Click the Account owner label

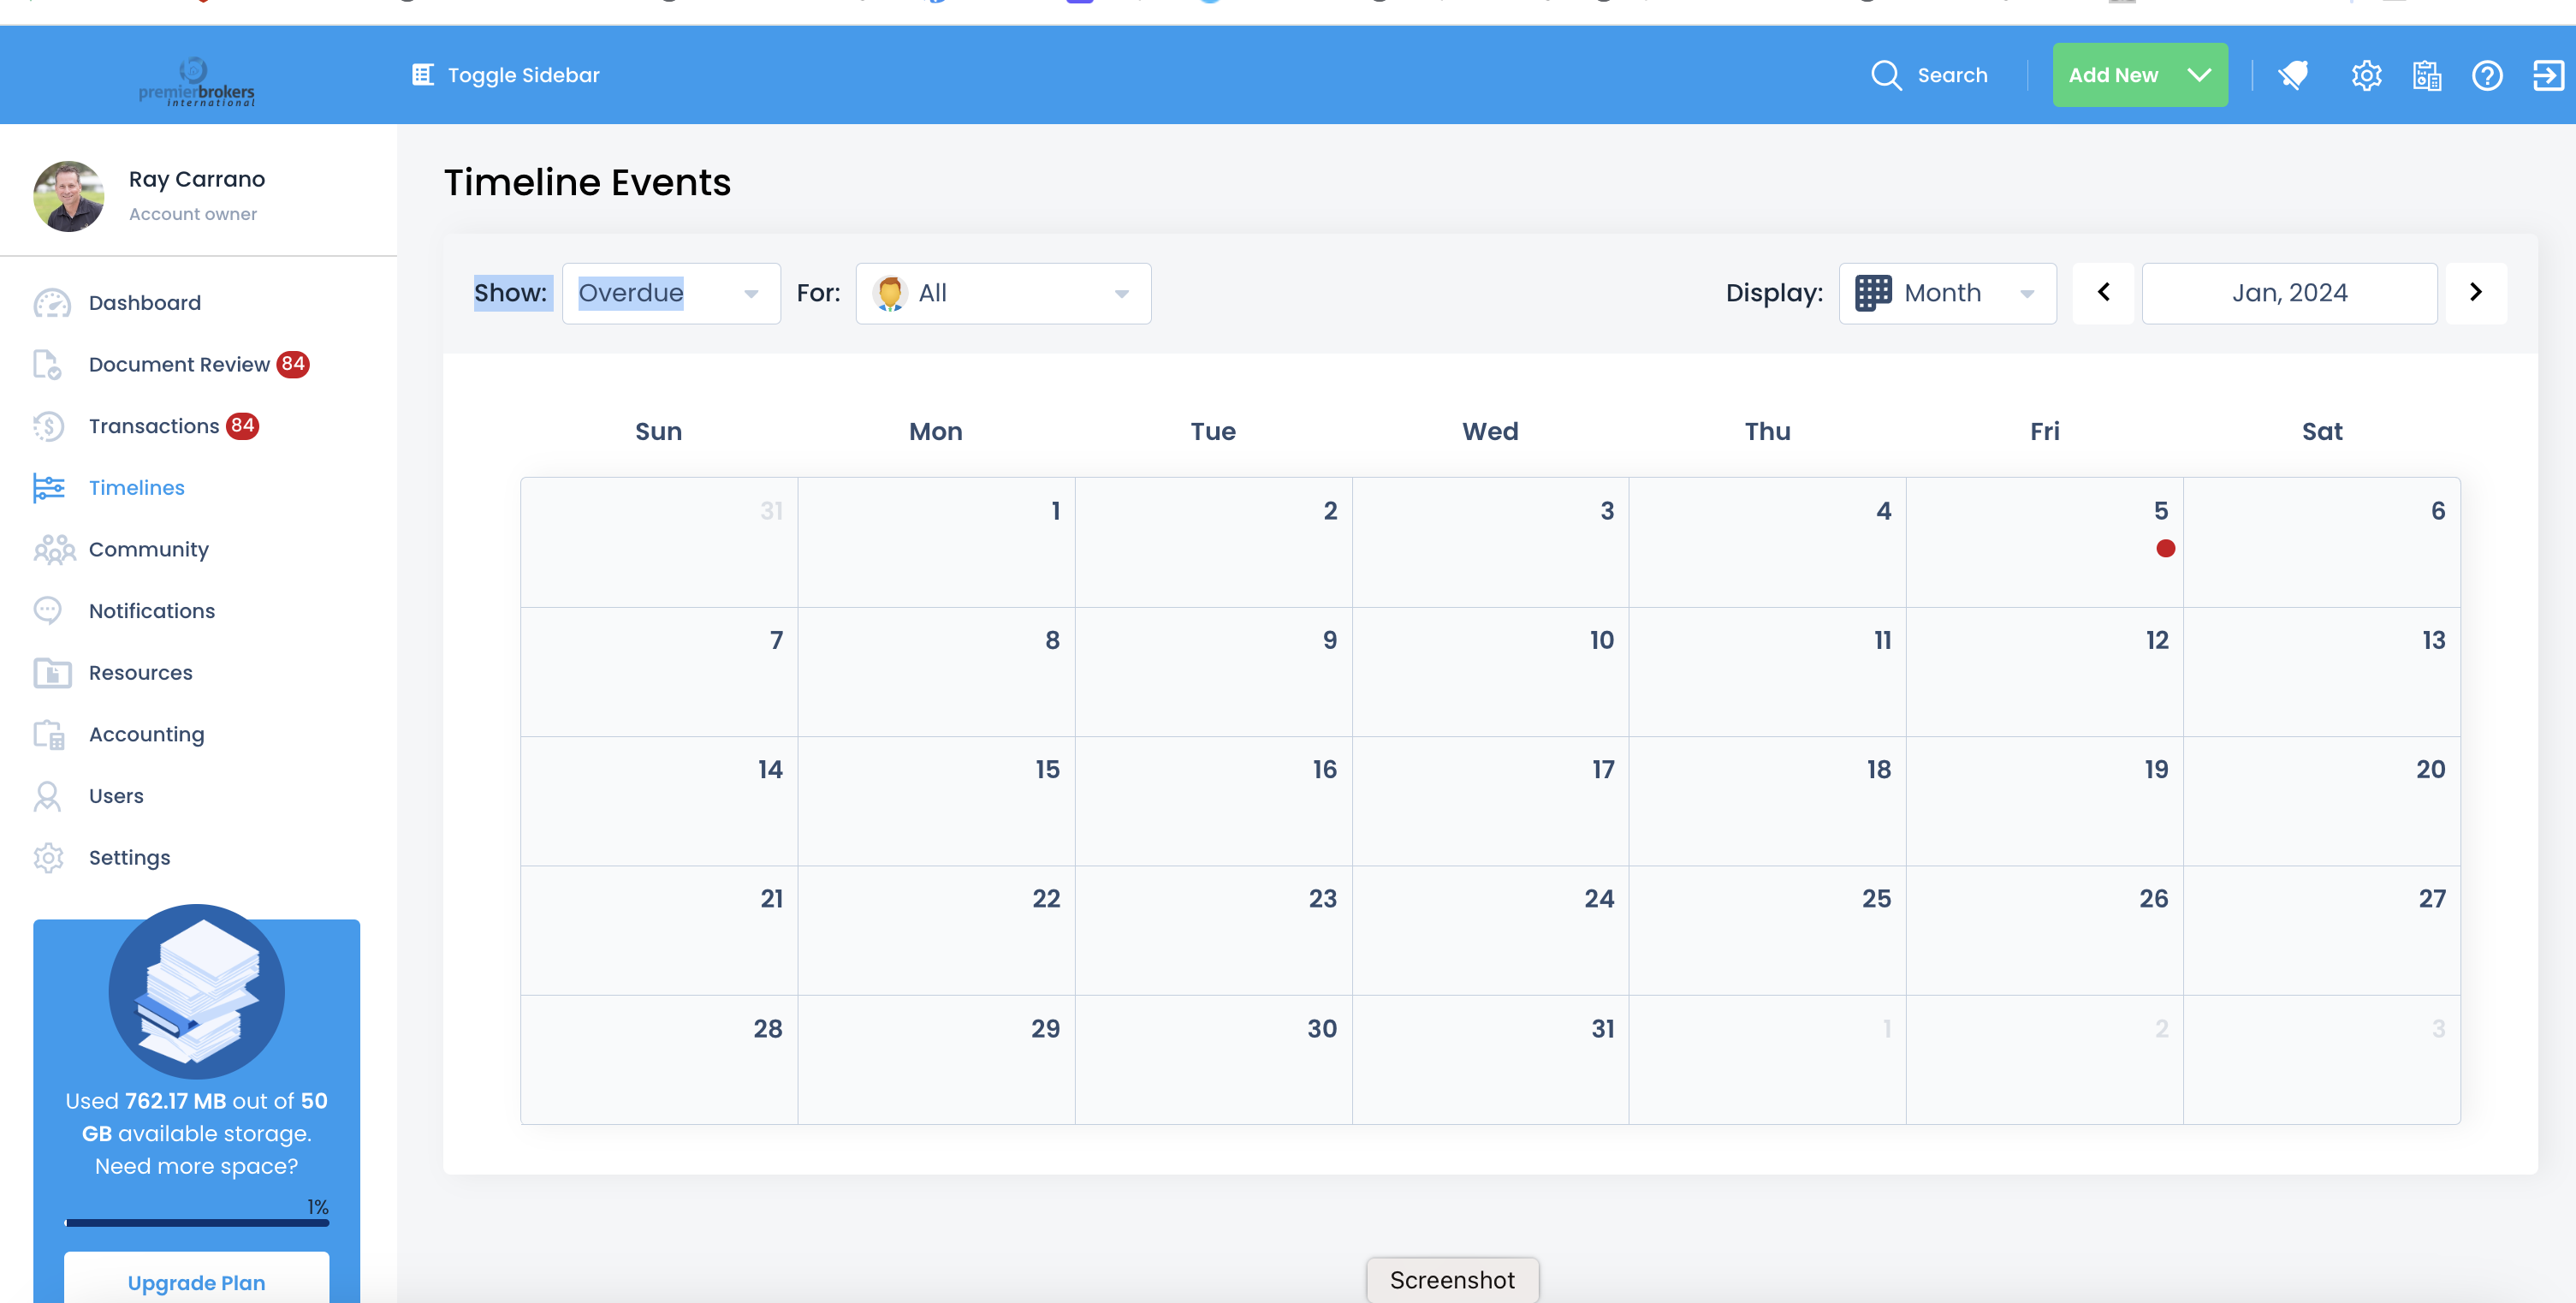(x=193, y=214)
